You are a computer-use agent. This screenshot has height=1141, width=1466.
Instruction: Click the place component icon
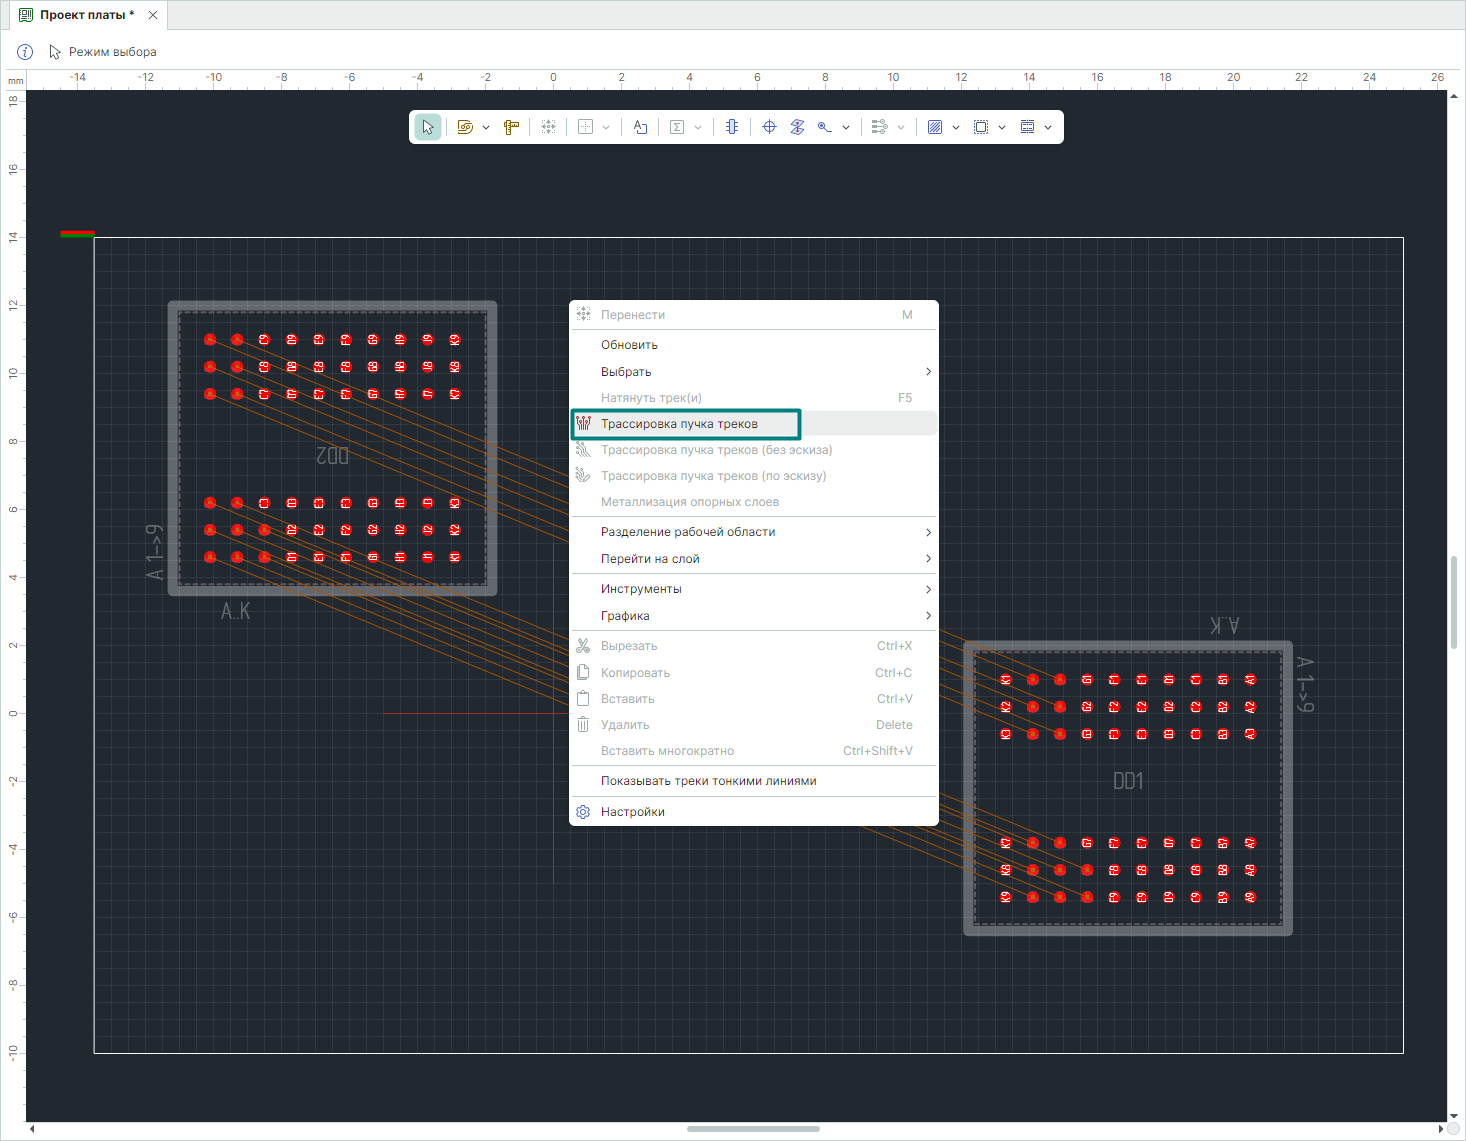click(x=732, y=127)
